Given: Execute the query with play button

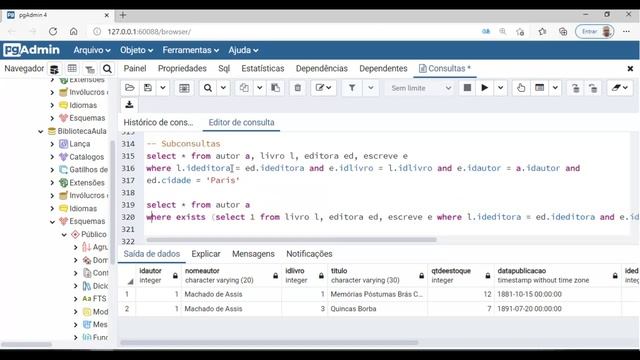Looking at the screenshot, I should point(484,88).
